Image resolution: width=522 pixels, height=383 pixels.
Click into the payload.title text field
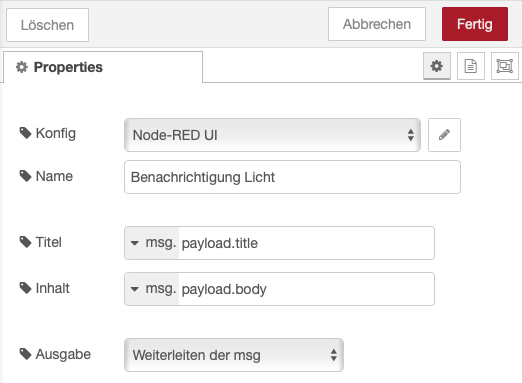point(306,243)
